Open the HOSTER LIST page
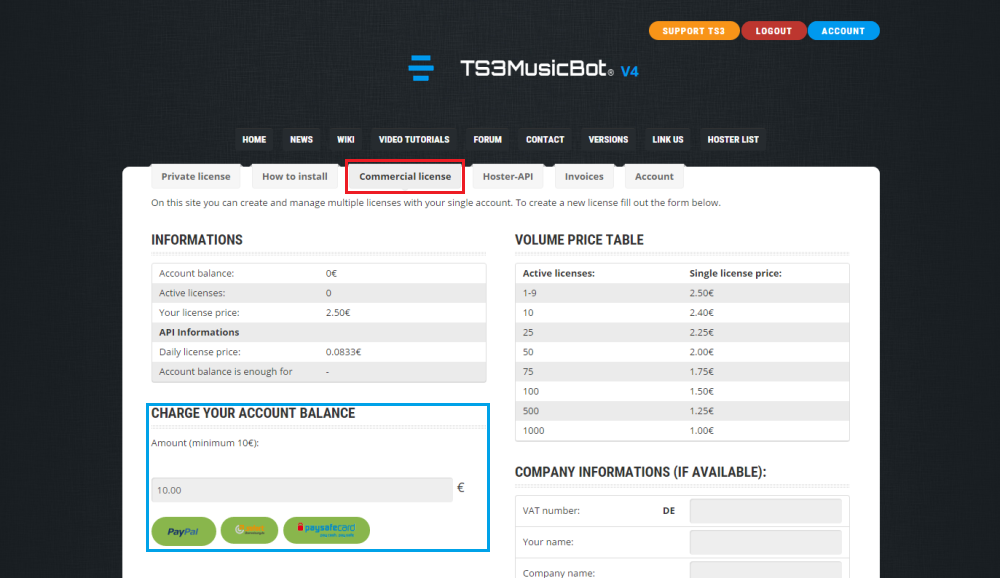 click(x=733, y=140)
